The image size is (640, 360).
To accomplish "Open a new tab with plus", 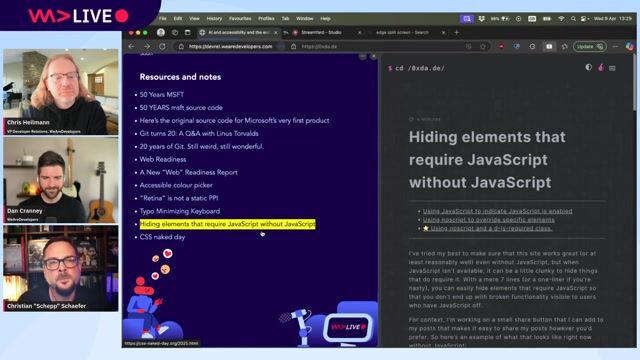I will coord(456,32).
